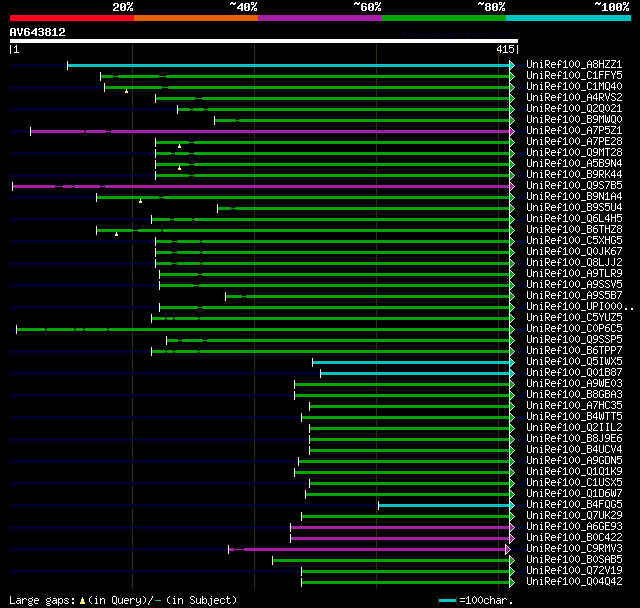Select UniRef100_Q5IWX5 label

(574, 362)
